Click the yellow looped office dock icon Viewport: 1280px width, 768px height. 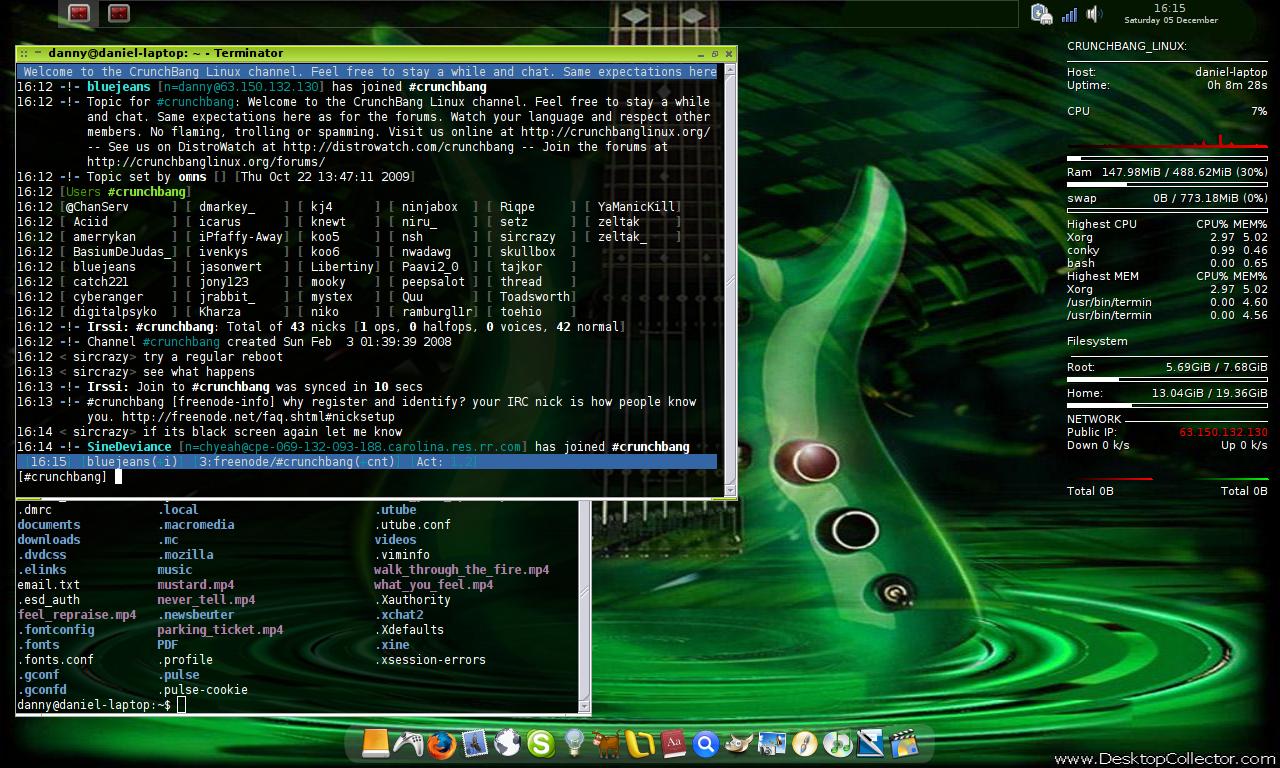pyautogui.click(x=639, y=744)
